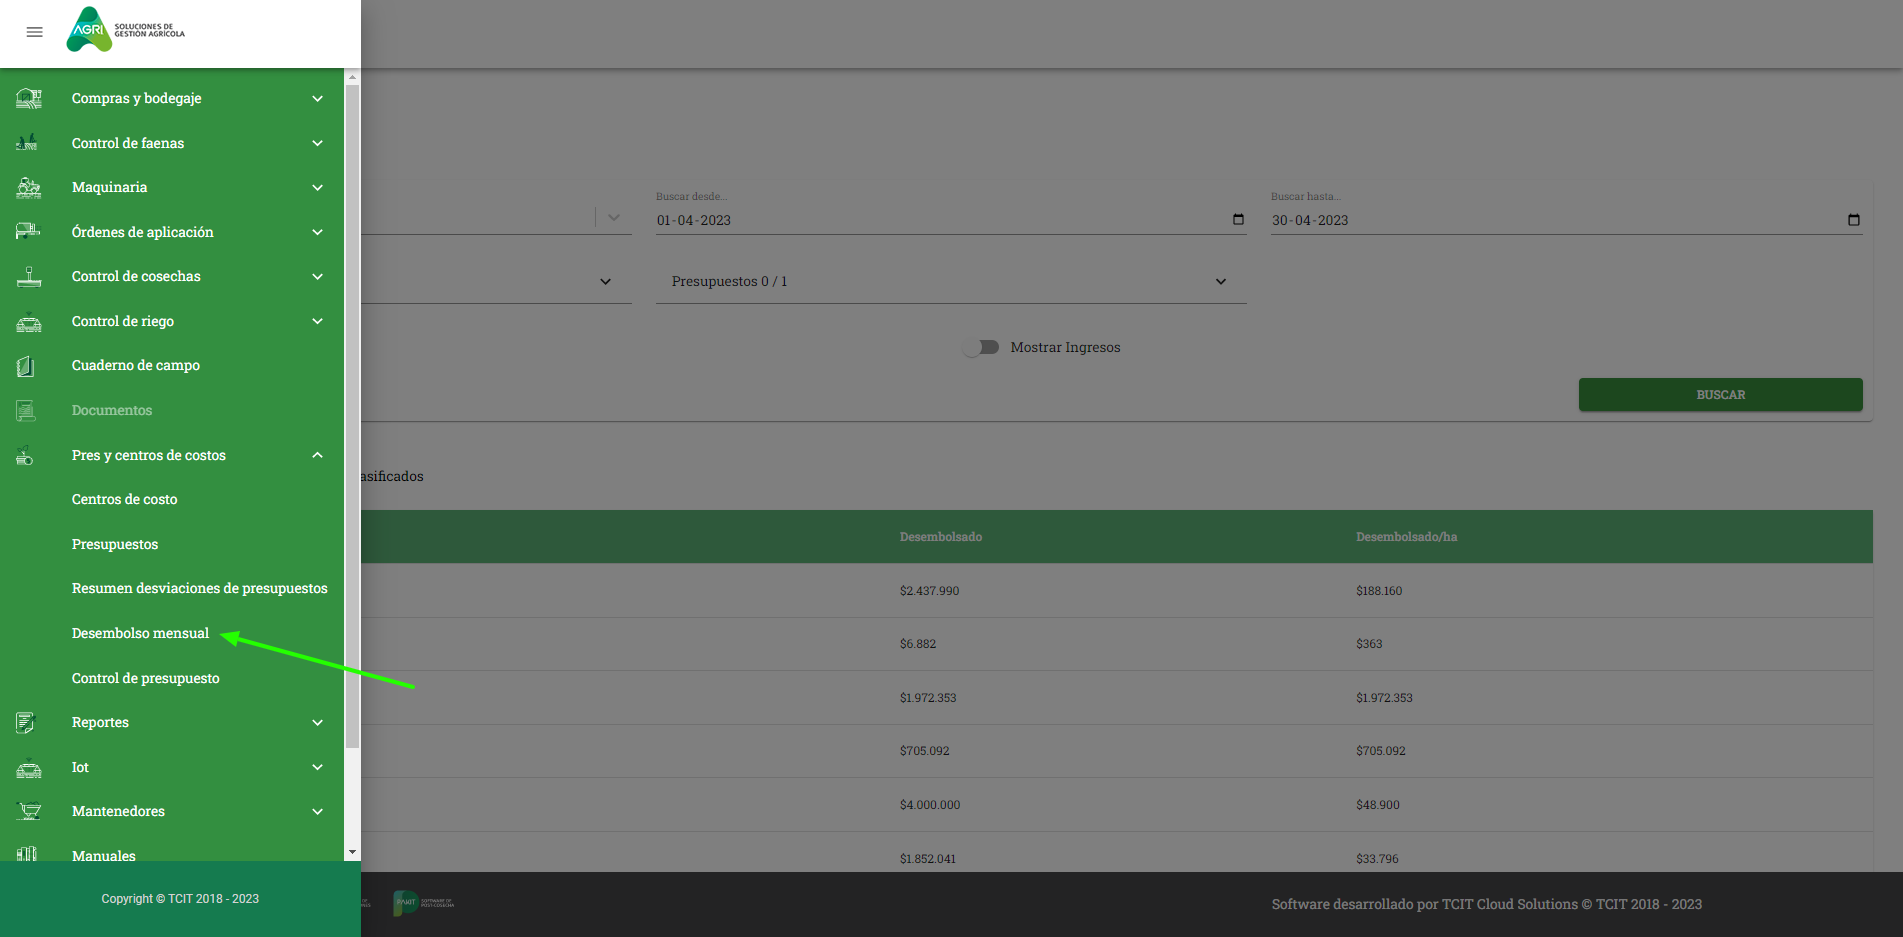
Task: Click the Desembolsado column header
Action: coord(941,537)
